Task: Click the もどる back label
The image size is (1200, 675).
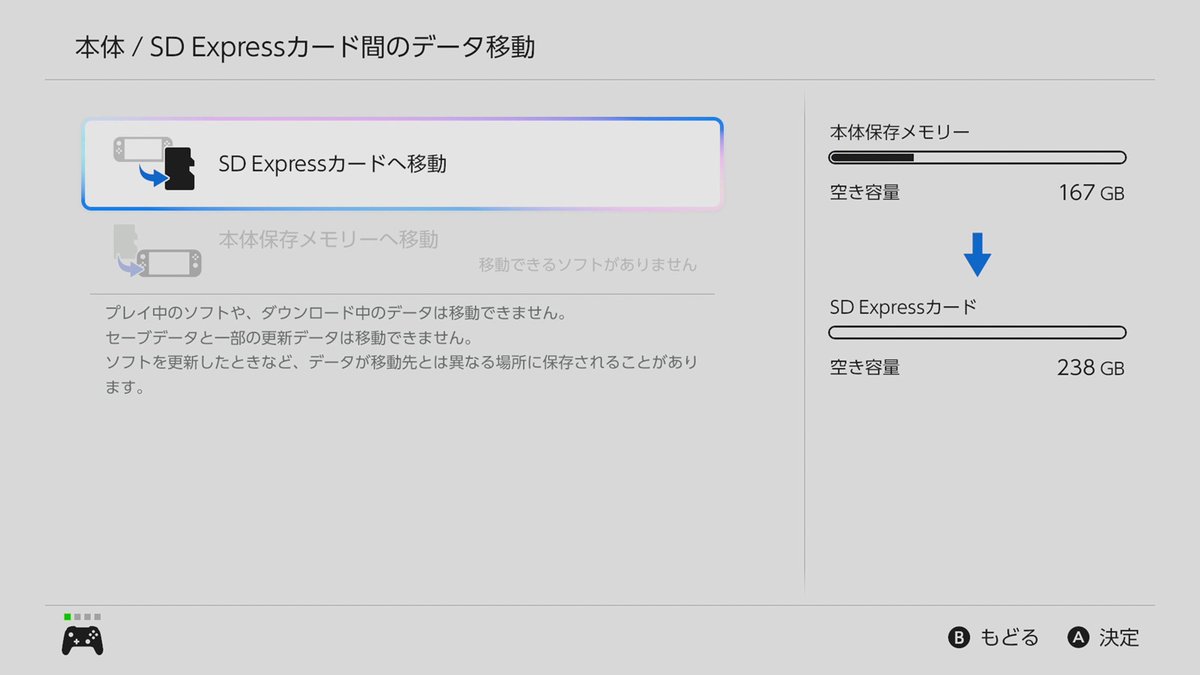Action: tap(1008, 638)
